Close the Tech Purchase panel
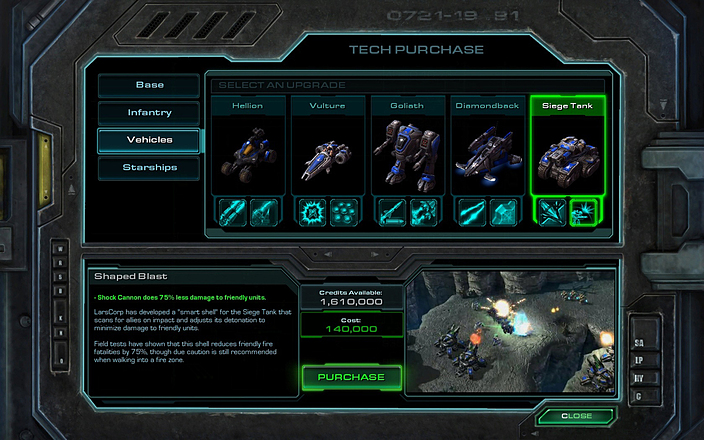704x440 pixels. coord(576,416)
